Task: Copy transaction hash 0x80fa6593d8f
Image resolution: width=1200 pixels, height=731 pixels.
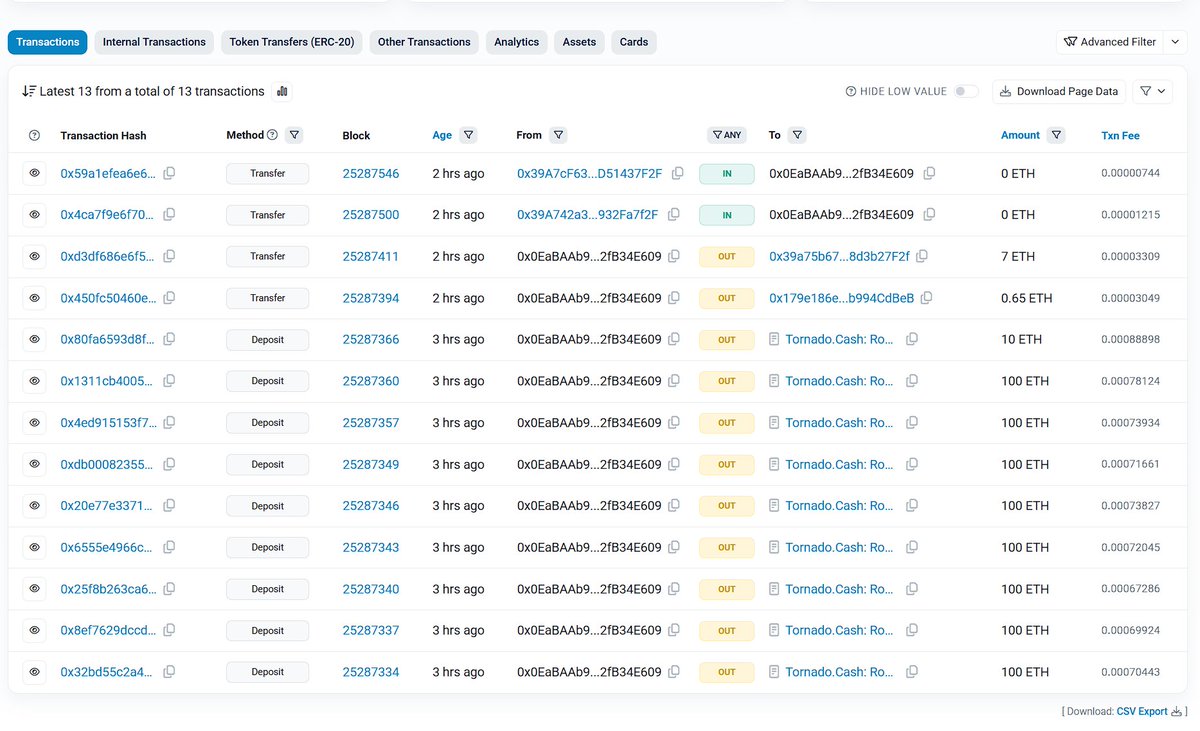Action: pos(169,339)
